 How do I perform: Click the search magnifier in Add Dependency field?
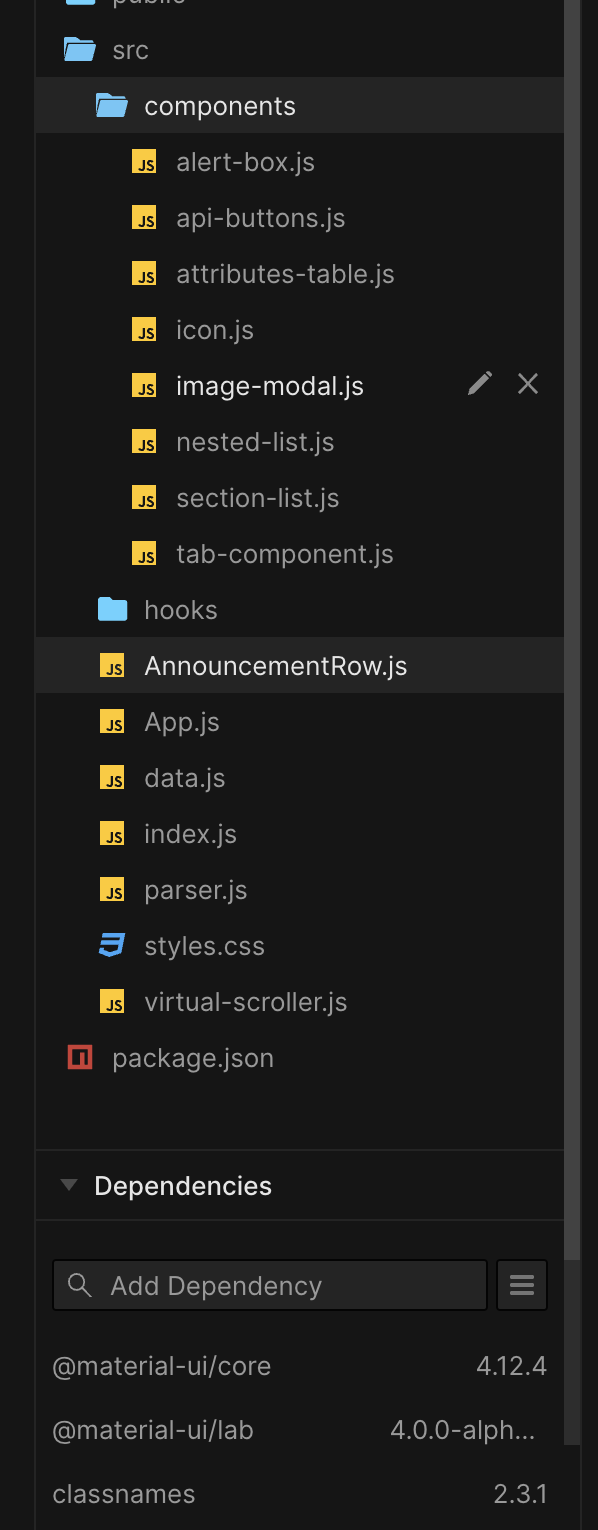click(79, 1285)
